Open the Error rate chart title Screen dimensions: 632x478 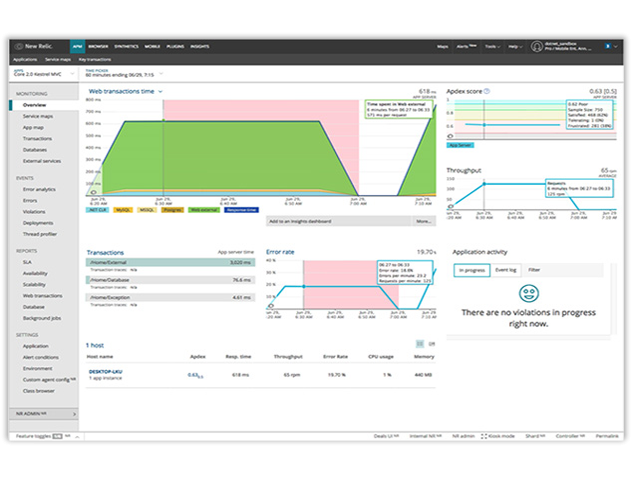tap(280, 252)
